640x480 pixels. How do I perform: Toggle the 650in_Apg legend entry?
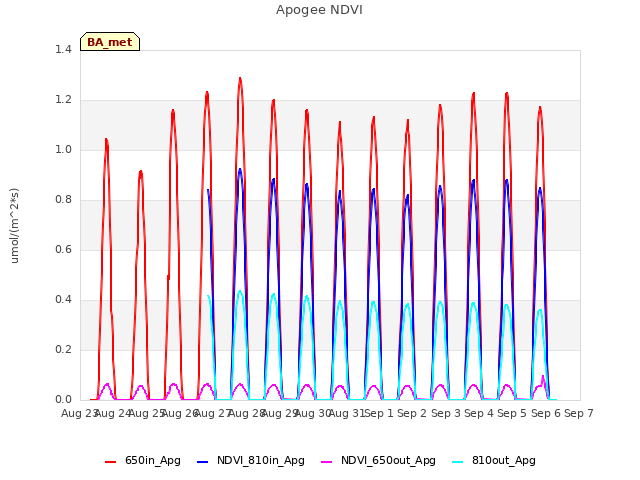point(143,460)
